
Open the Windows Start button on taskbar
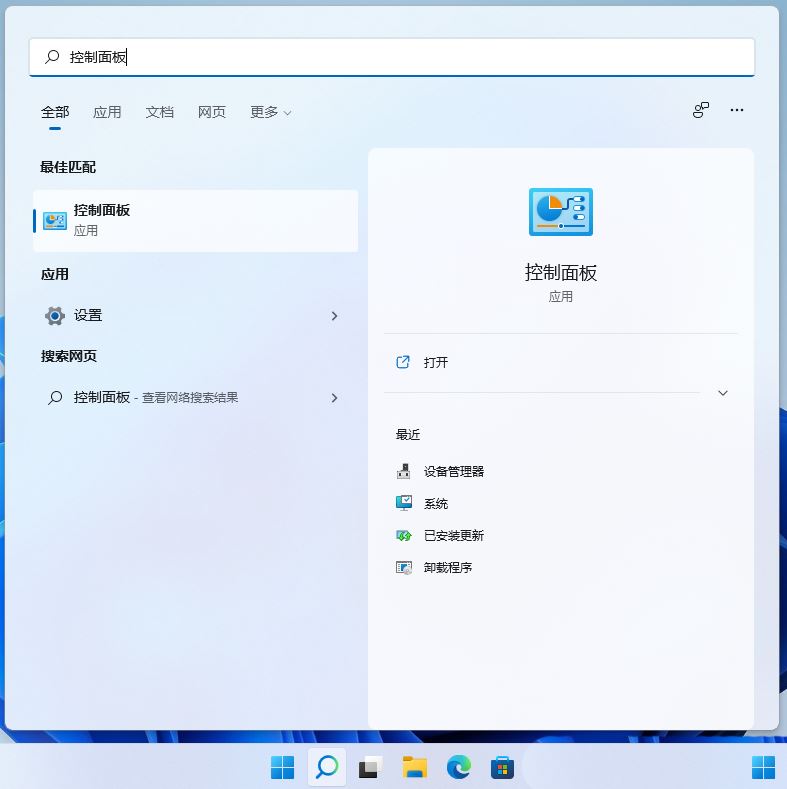point(282,767)
